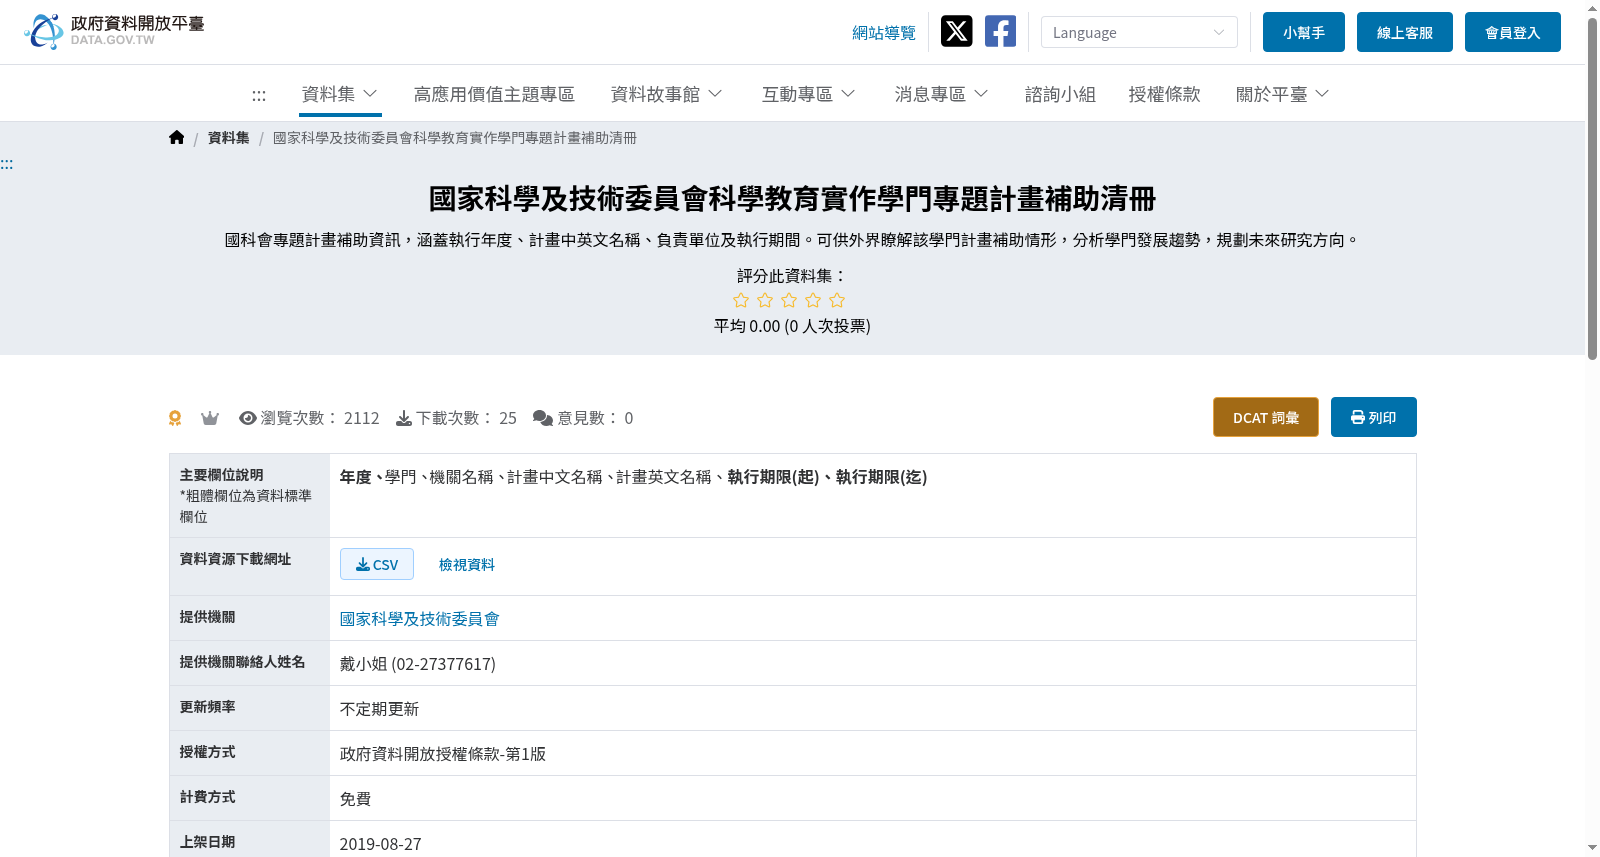The image size is (1600, 857).
Task: Click the 列印 print button
Action: [1373, 417]
